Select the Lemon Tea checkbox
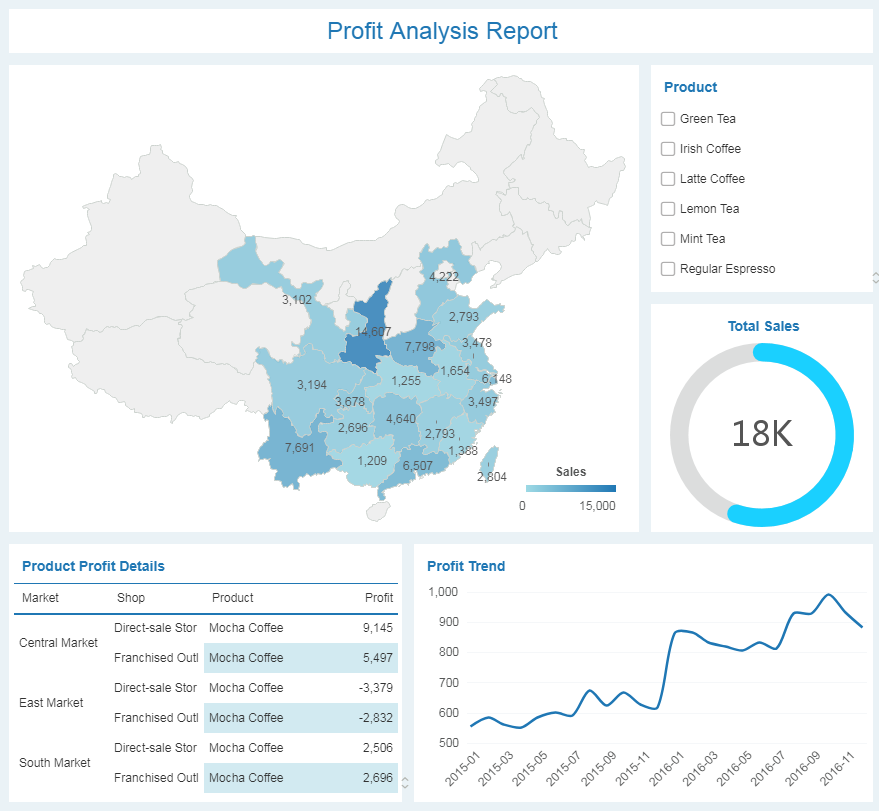 [x=668, y=209]
